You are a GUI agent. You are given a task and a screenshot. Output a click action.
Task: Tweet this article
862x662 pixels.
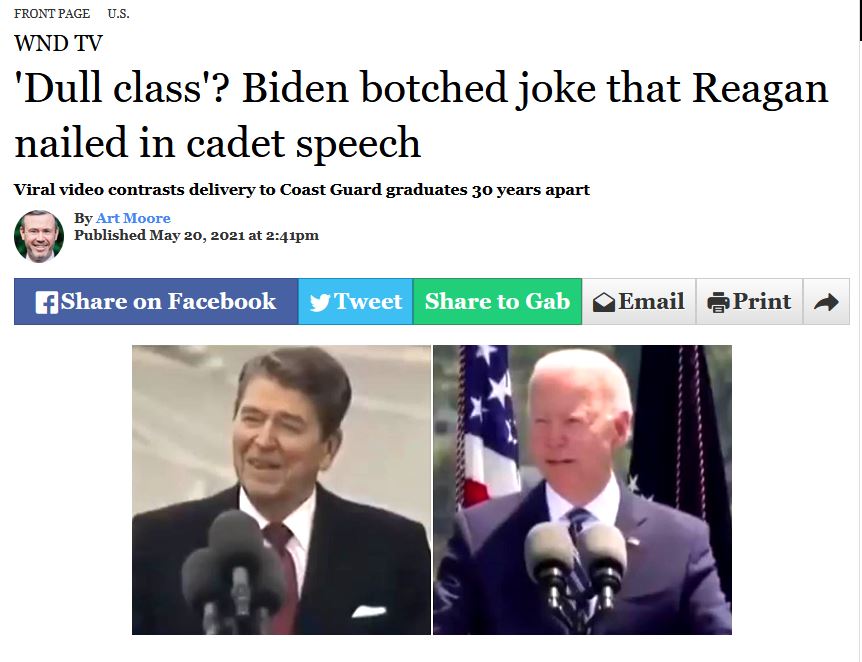coord(356,301)
